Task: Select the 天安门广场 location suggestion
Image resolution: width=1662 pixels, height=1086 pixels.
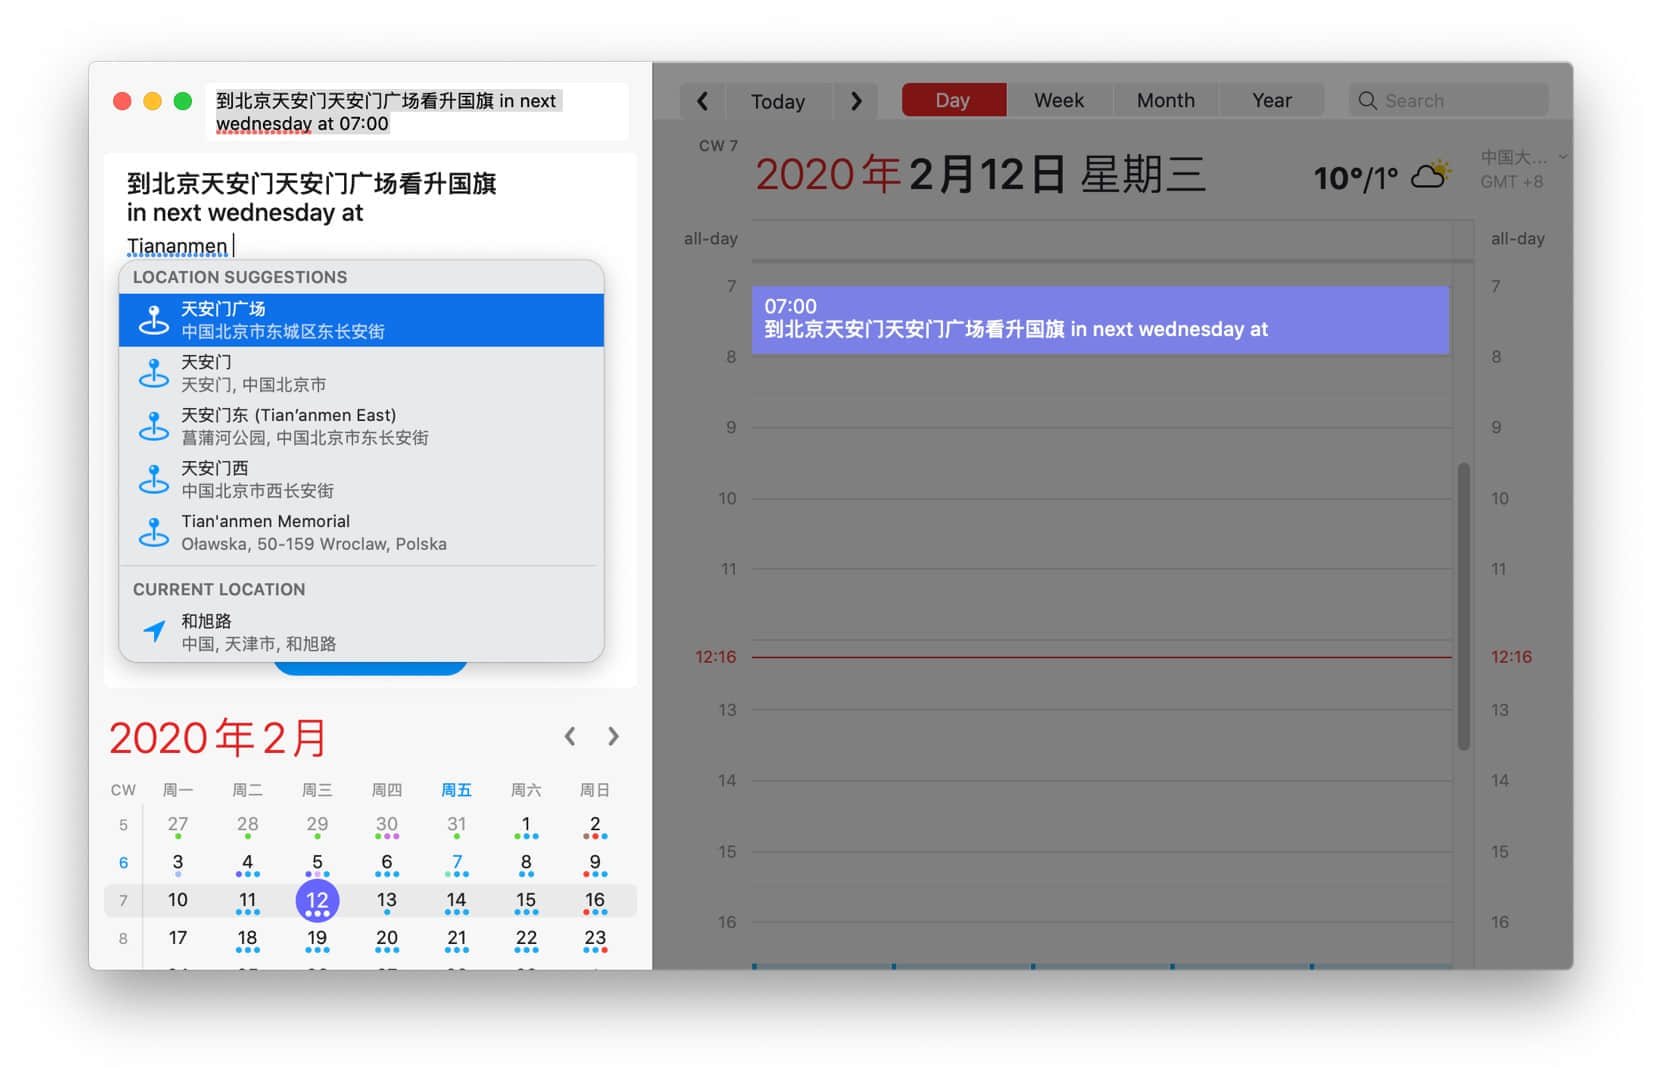Action: click(361, 320)
